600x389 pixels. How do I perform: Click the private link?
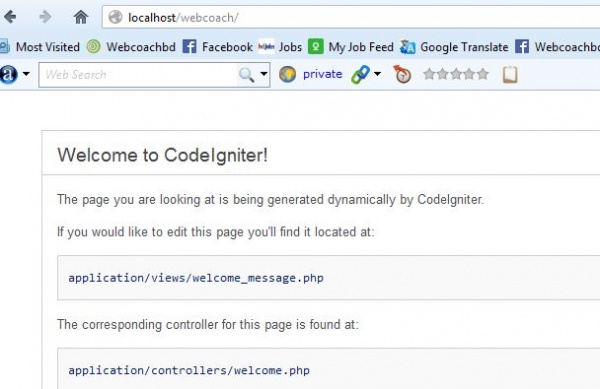click(x=322, y=74)
